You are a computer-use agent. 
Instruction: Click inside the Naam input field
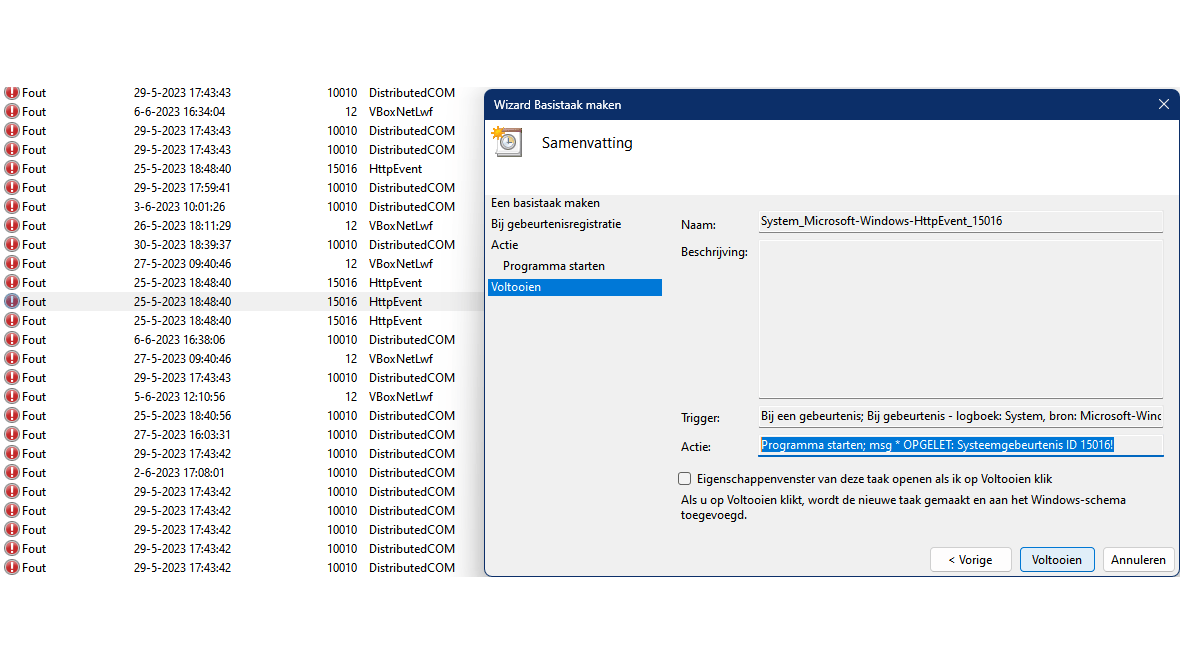click(x=960, y=221)
